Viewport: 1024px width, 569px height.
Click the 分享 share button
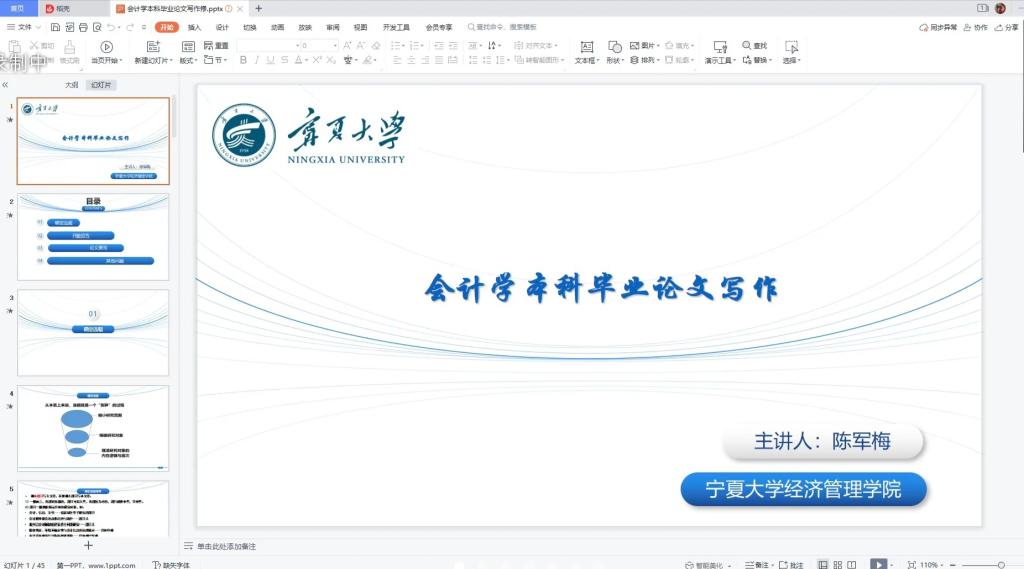coord(1006,27)
